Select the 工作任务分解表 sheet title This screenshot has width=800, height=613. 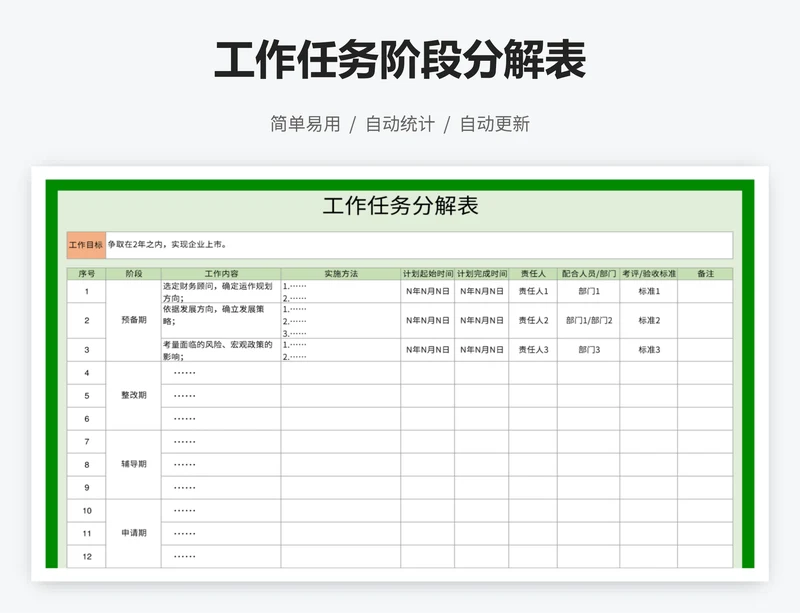tap(401, 206)
